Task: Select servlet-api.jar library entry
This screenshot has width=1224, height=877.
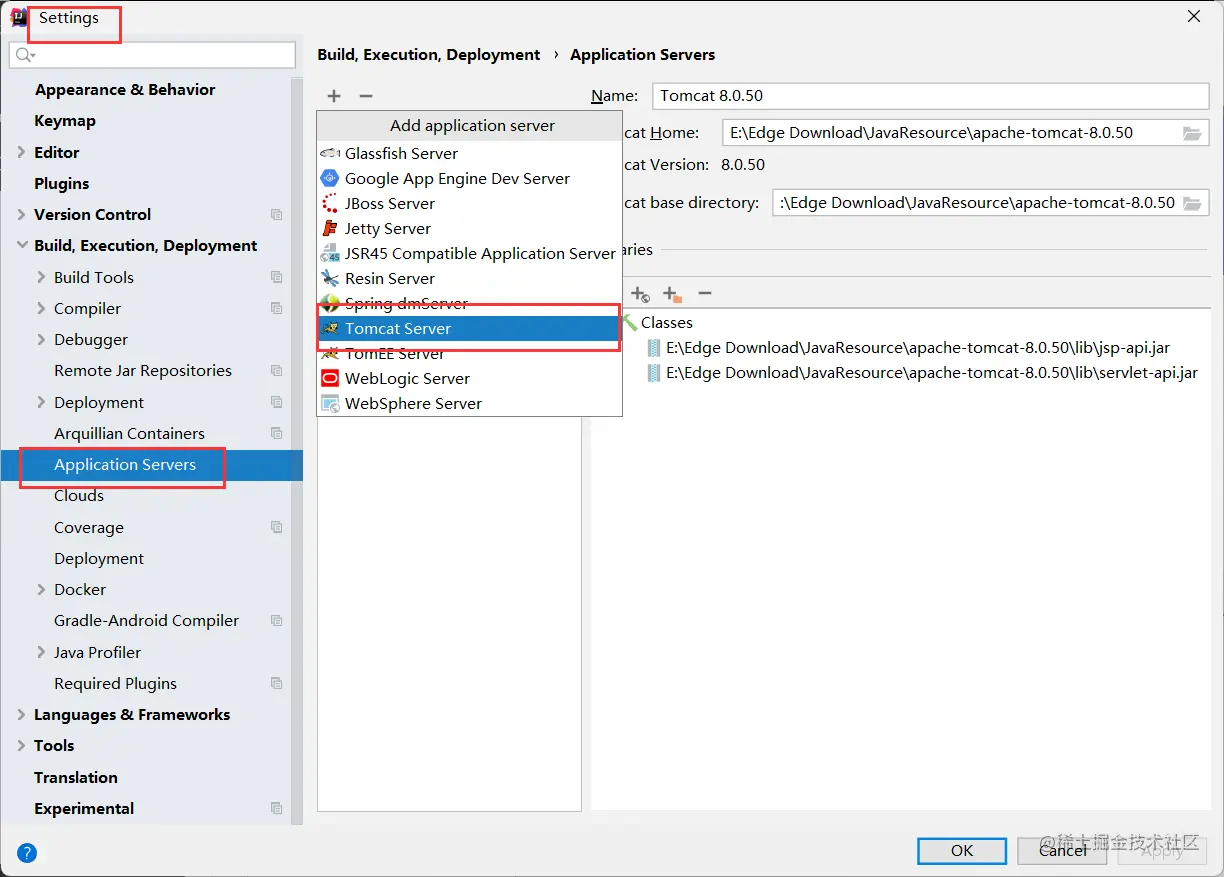Action: tap(922, 373)
